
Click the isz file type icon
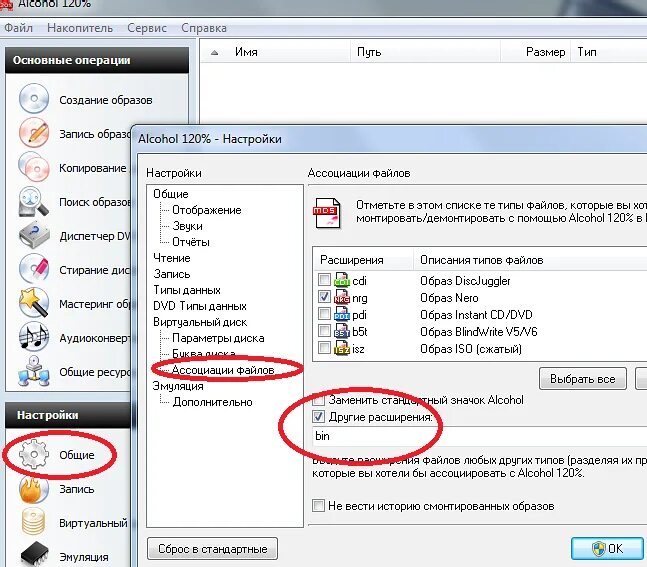(x=342, y=348)
